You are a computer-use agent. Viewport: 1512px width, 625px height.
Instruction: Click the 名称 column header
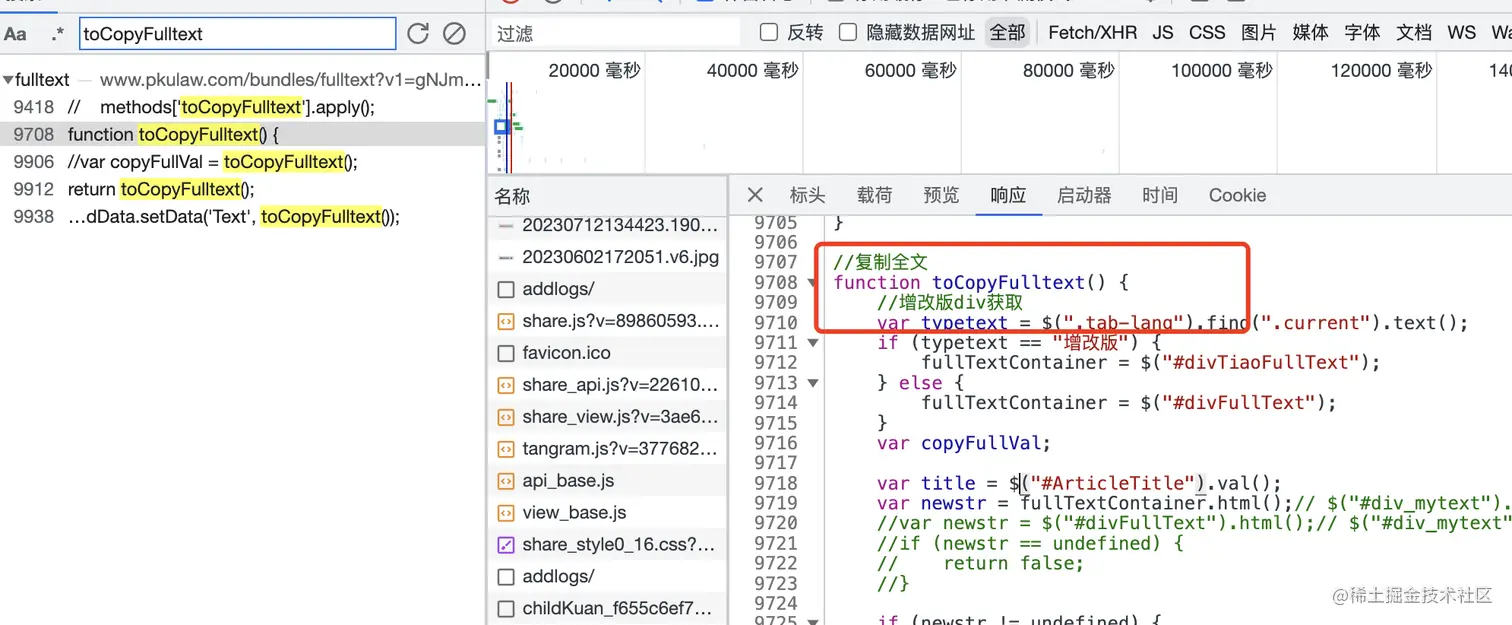click(x=608, y=197)
